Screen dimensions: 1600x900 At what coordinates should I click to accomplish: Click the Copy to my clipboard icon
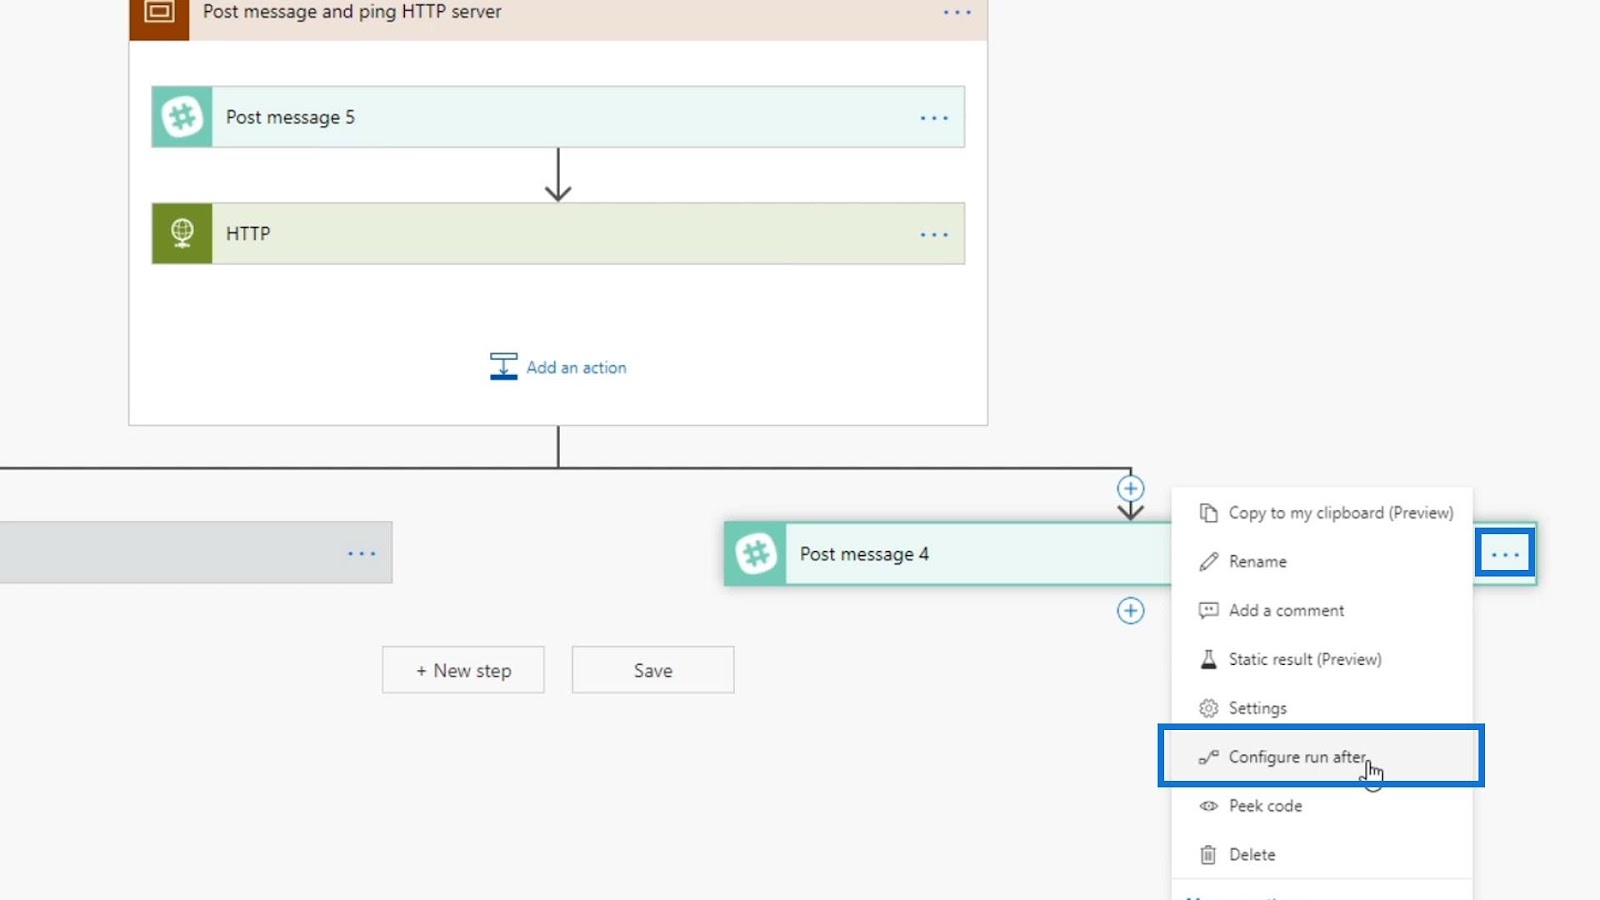[1208, 512]
